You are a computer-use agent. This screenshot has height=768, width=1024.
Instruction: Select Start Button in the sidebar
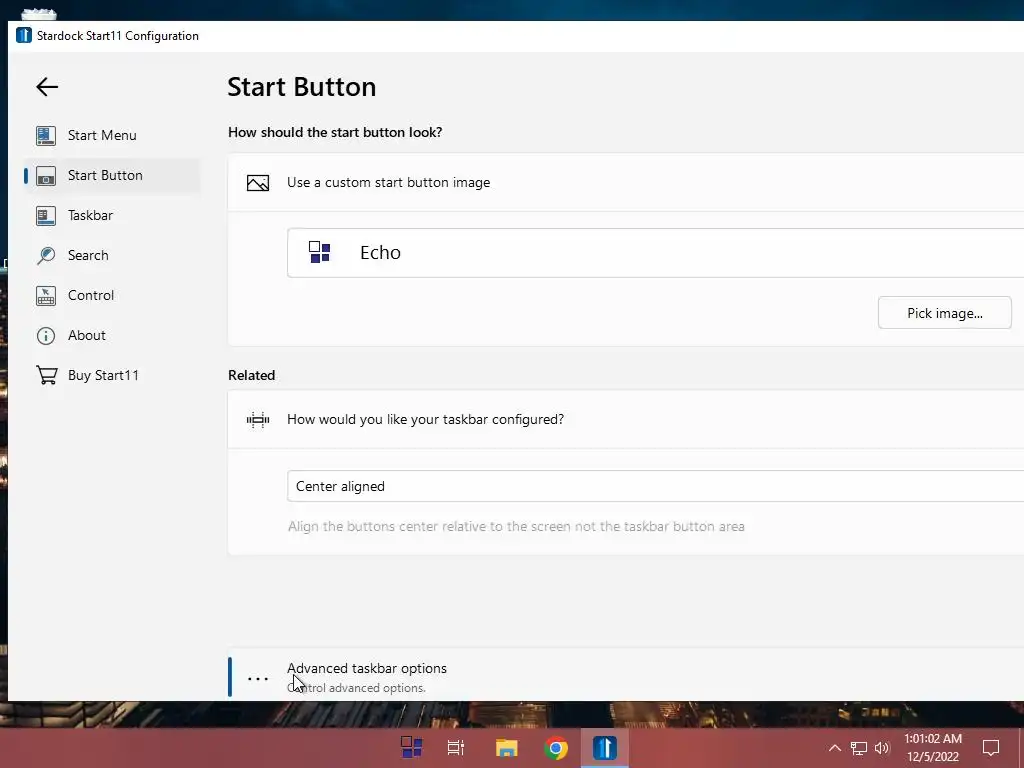point(112,175)
